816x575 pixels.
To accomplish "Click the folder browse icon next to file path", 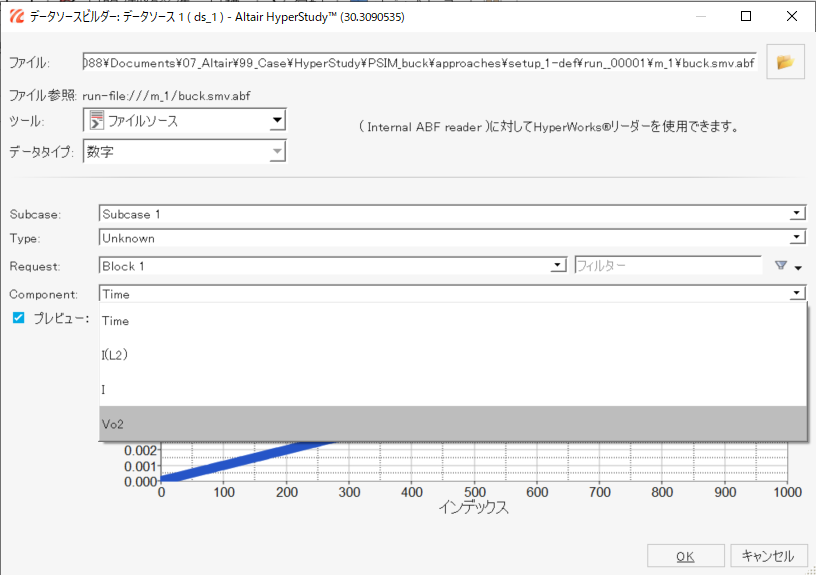I will (x=785, y=62).
